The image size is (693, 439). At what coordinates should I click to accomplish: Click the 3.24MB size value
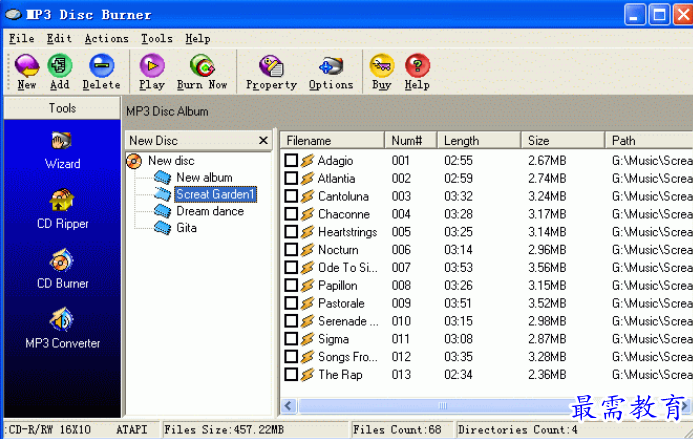pos(547,196)
